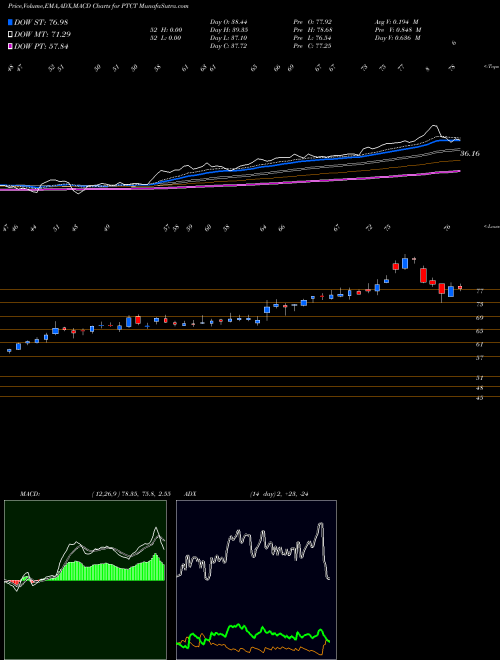Click the 'Pre L: 76.34' value
Image resolution: width=500 pixels, height=660 pixels.
314,38
